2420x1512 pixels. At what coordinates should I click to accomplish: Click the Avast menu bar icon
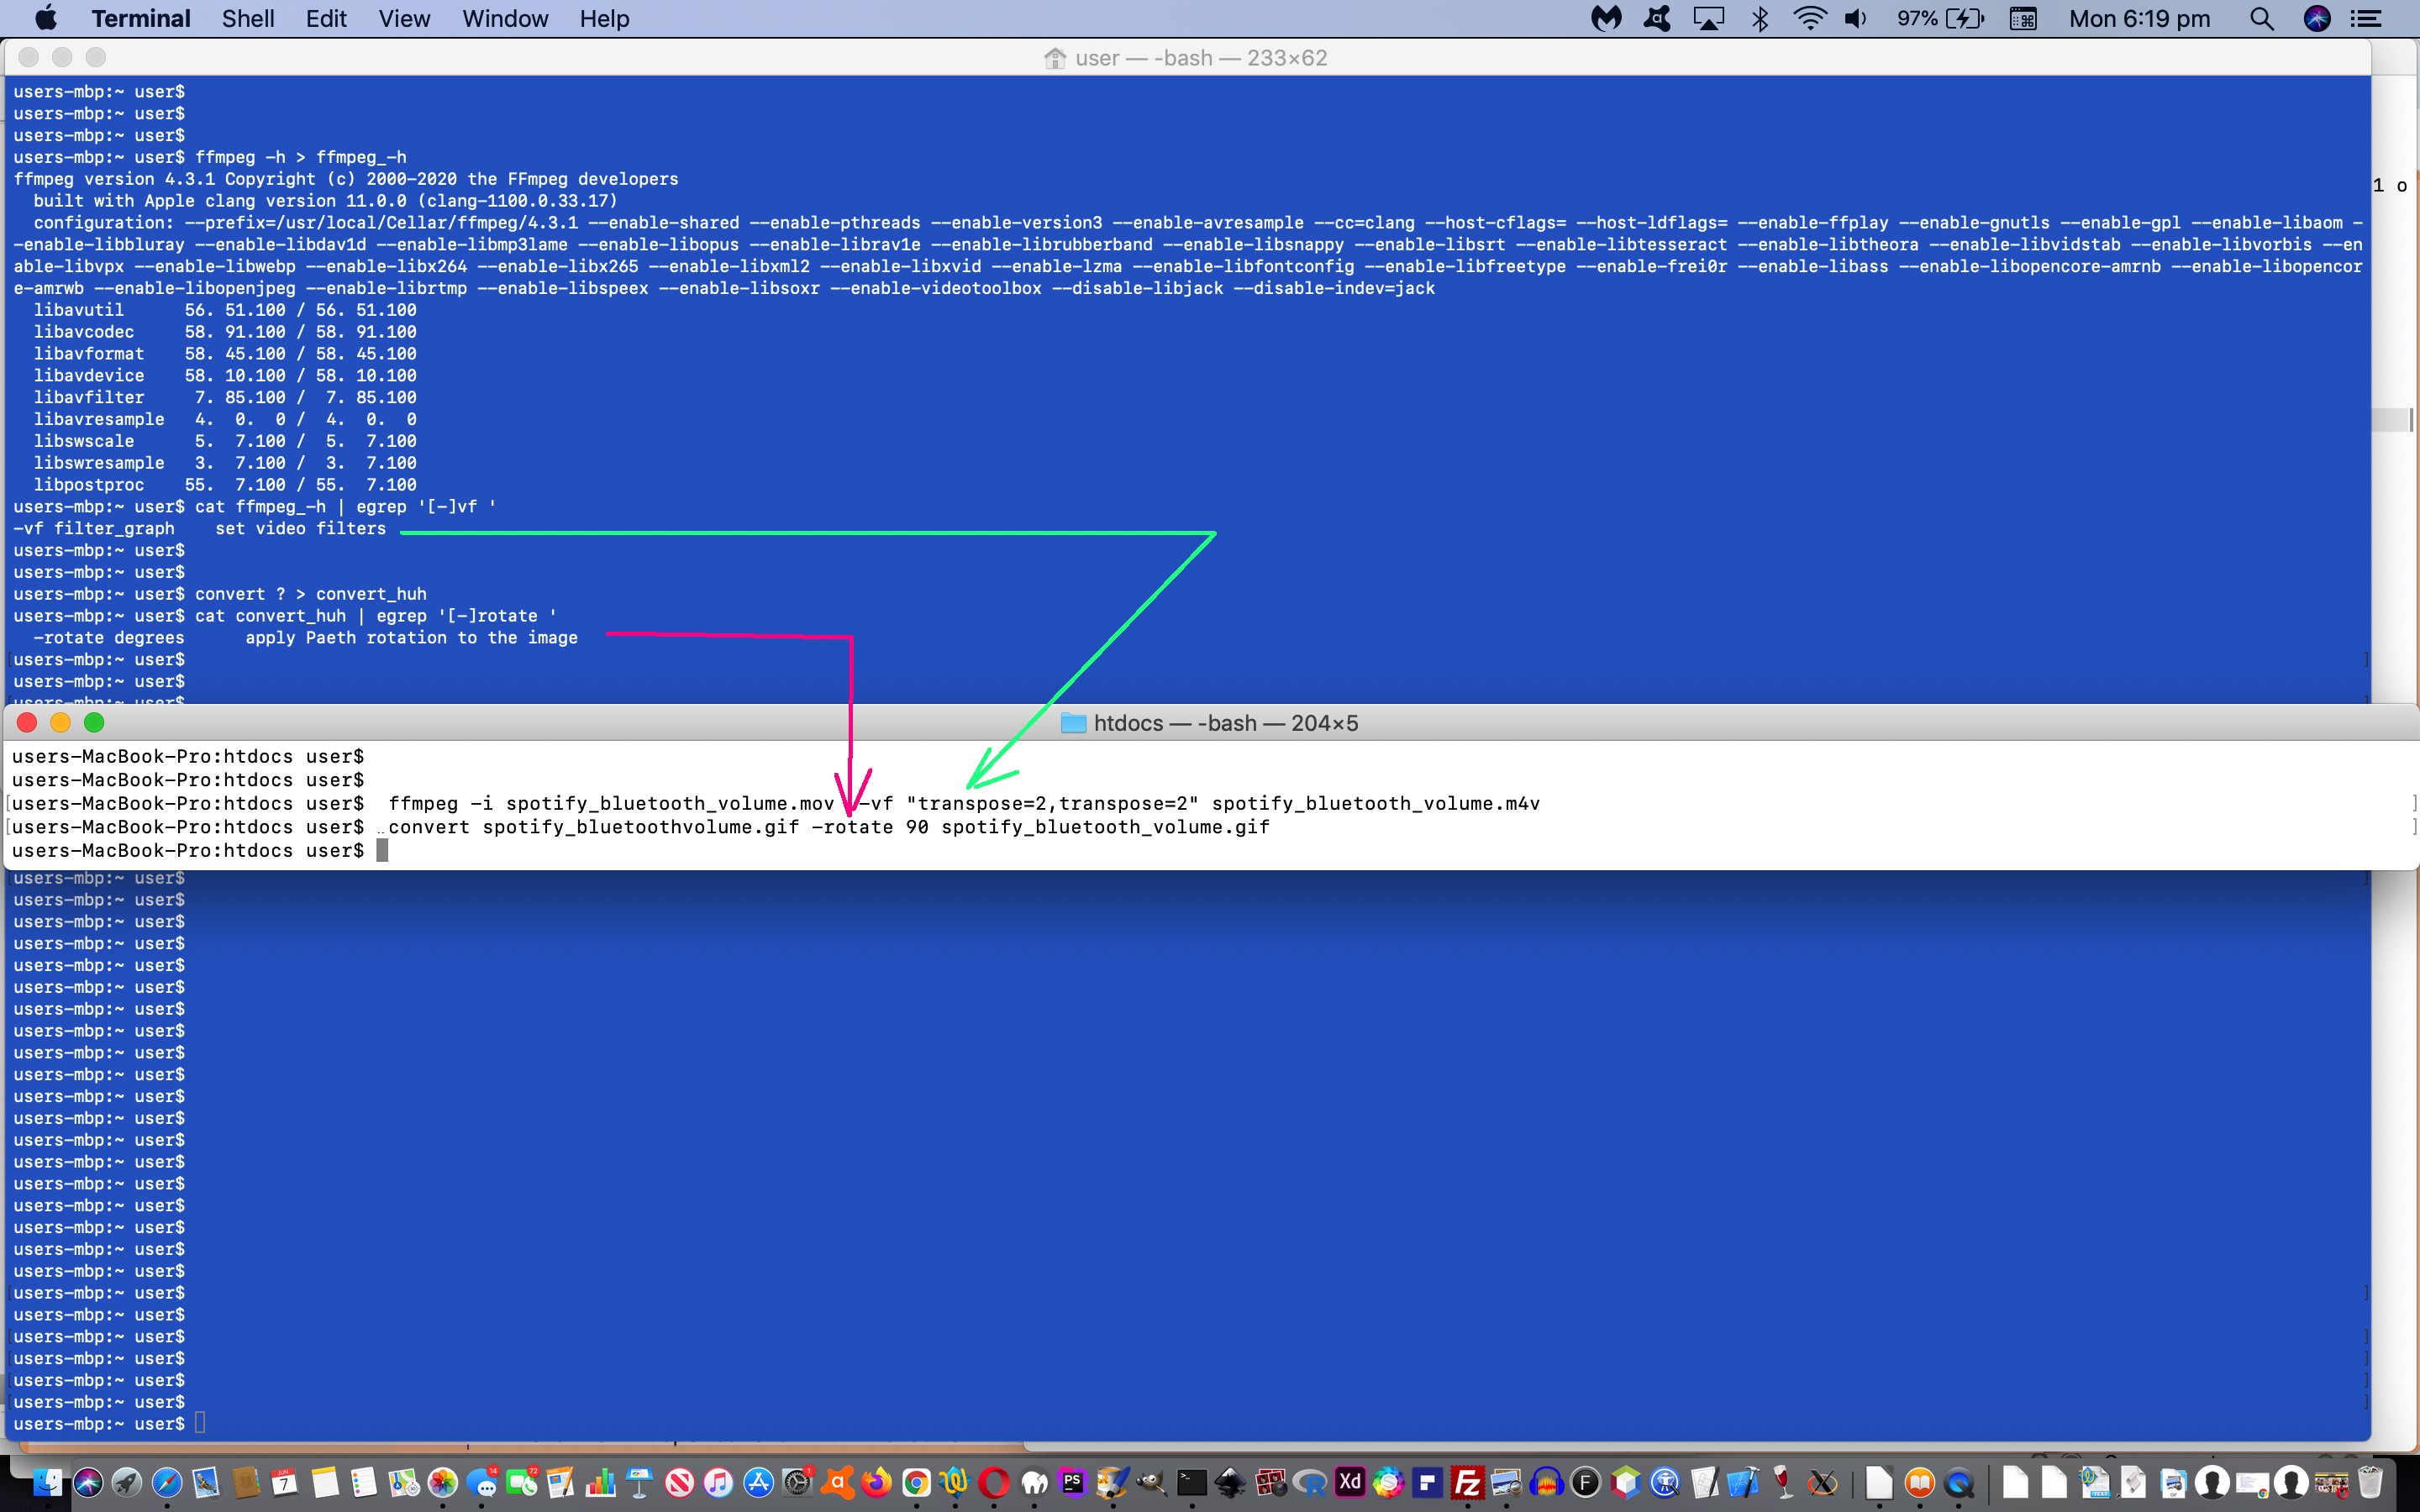tap(1657, 18)
